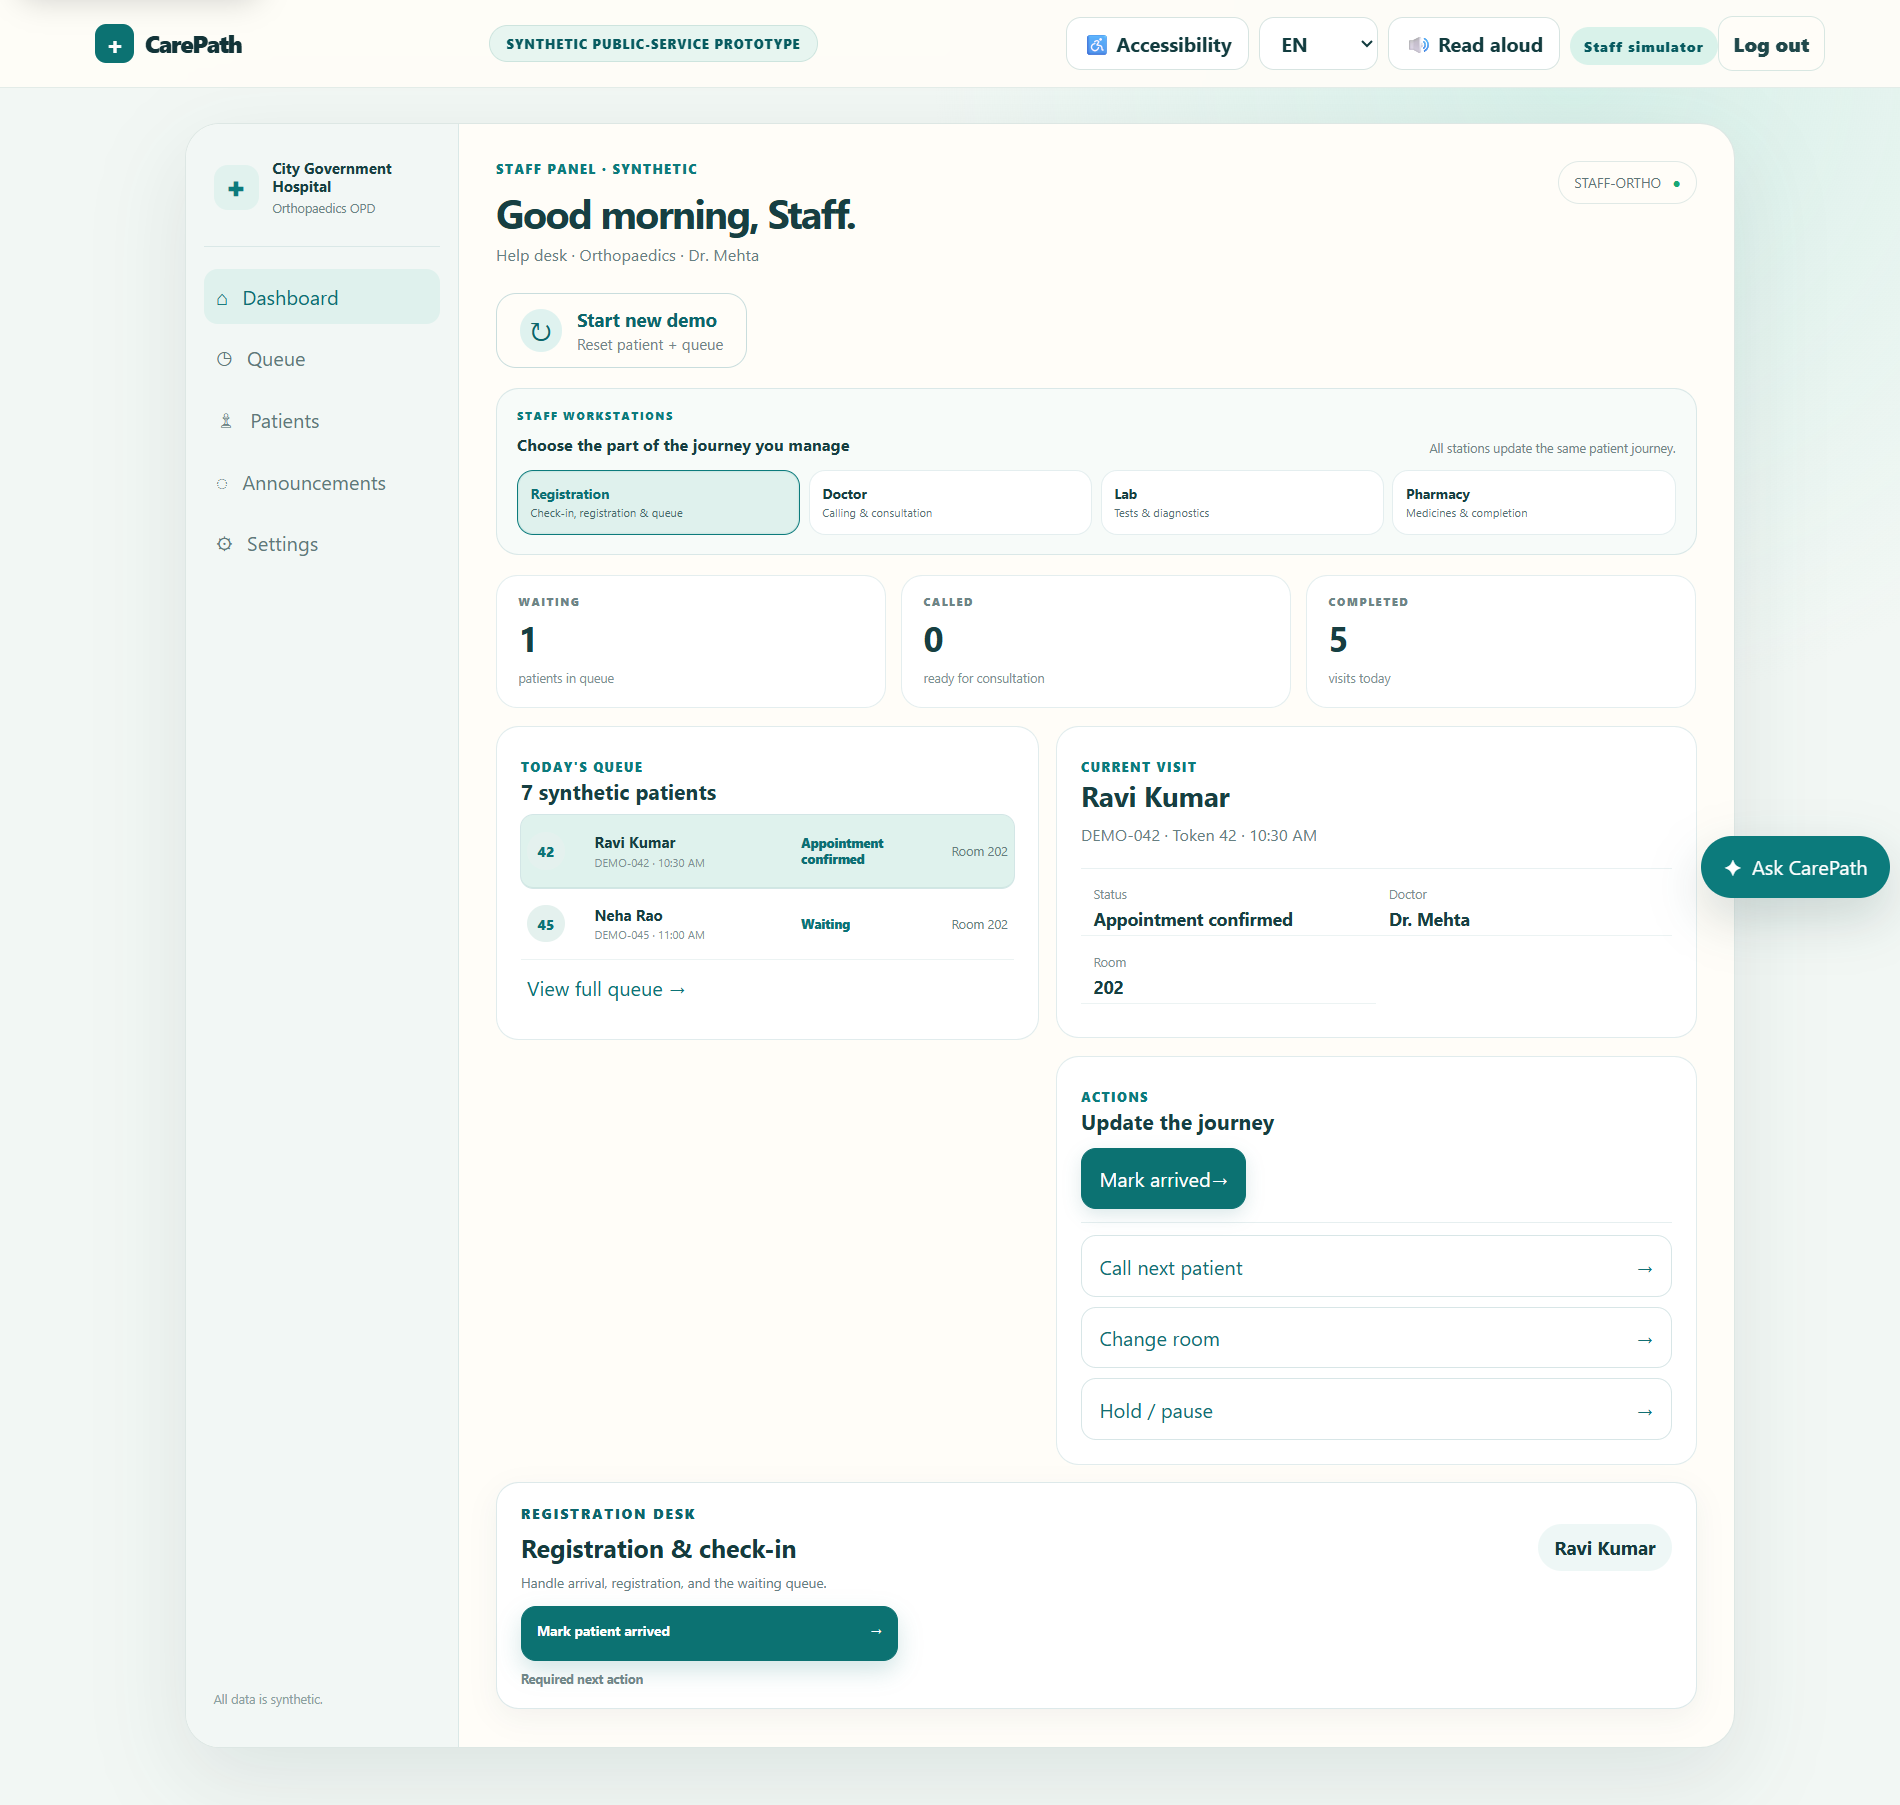This screenshot has width=1900, height=1805.
Task: Switch to the Doctor workstation tab
Action: 950,503
